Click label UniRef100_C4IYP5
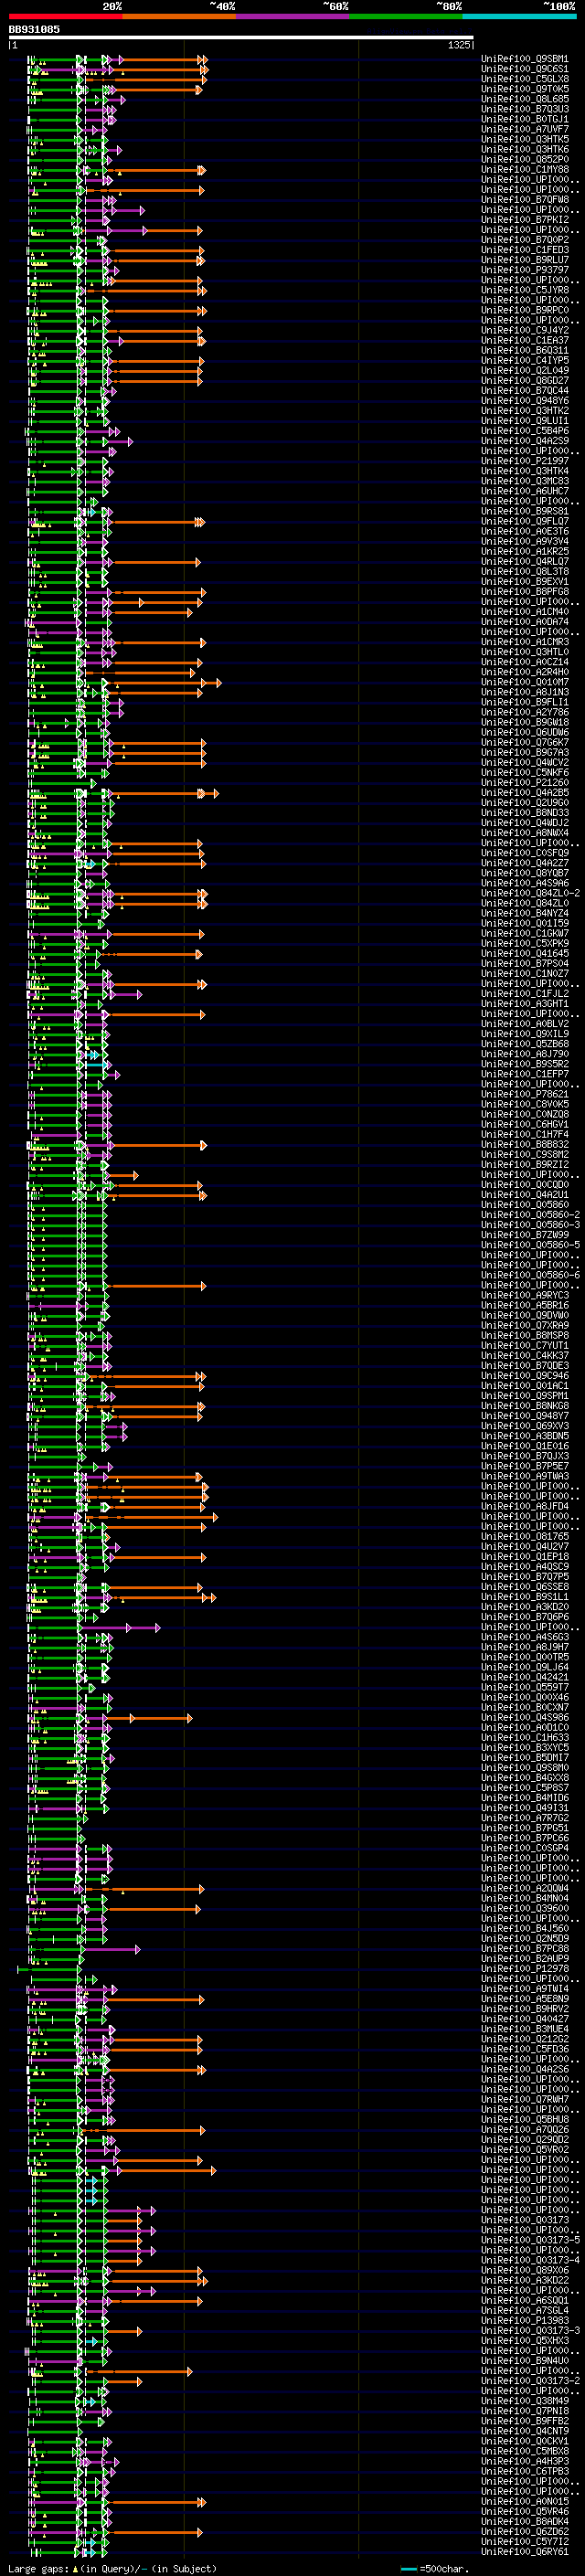This screenshot has width=585, height=2576. coord(525,360)
